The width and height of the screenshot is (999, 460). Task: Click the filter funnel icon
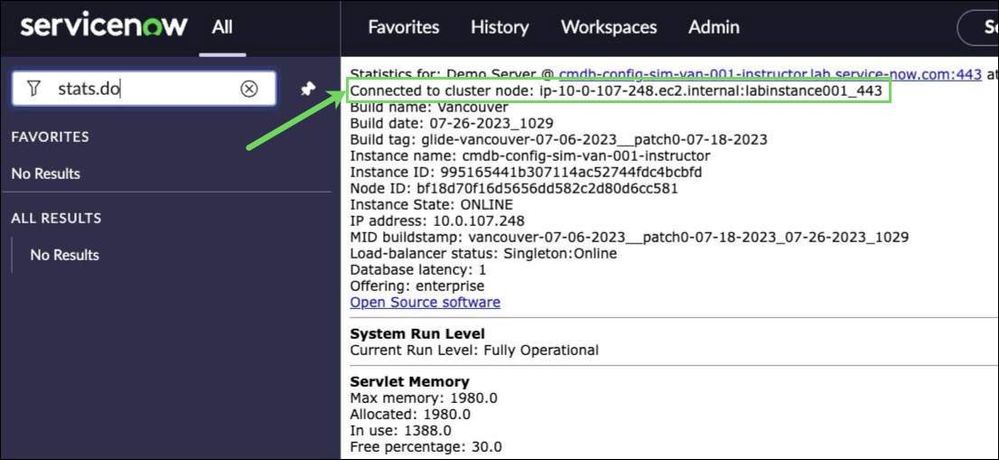pyautogui.click(x=34, y=89)
